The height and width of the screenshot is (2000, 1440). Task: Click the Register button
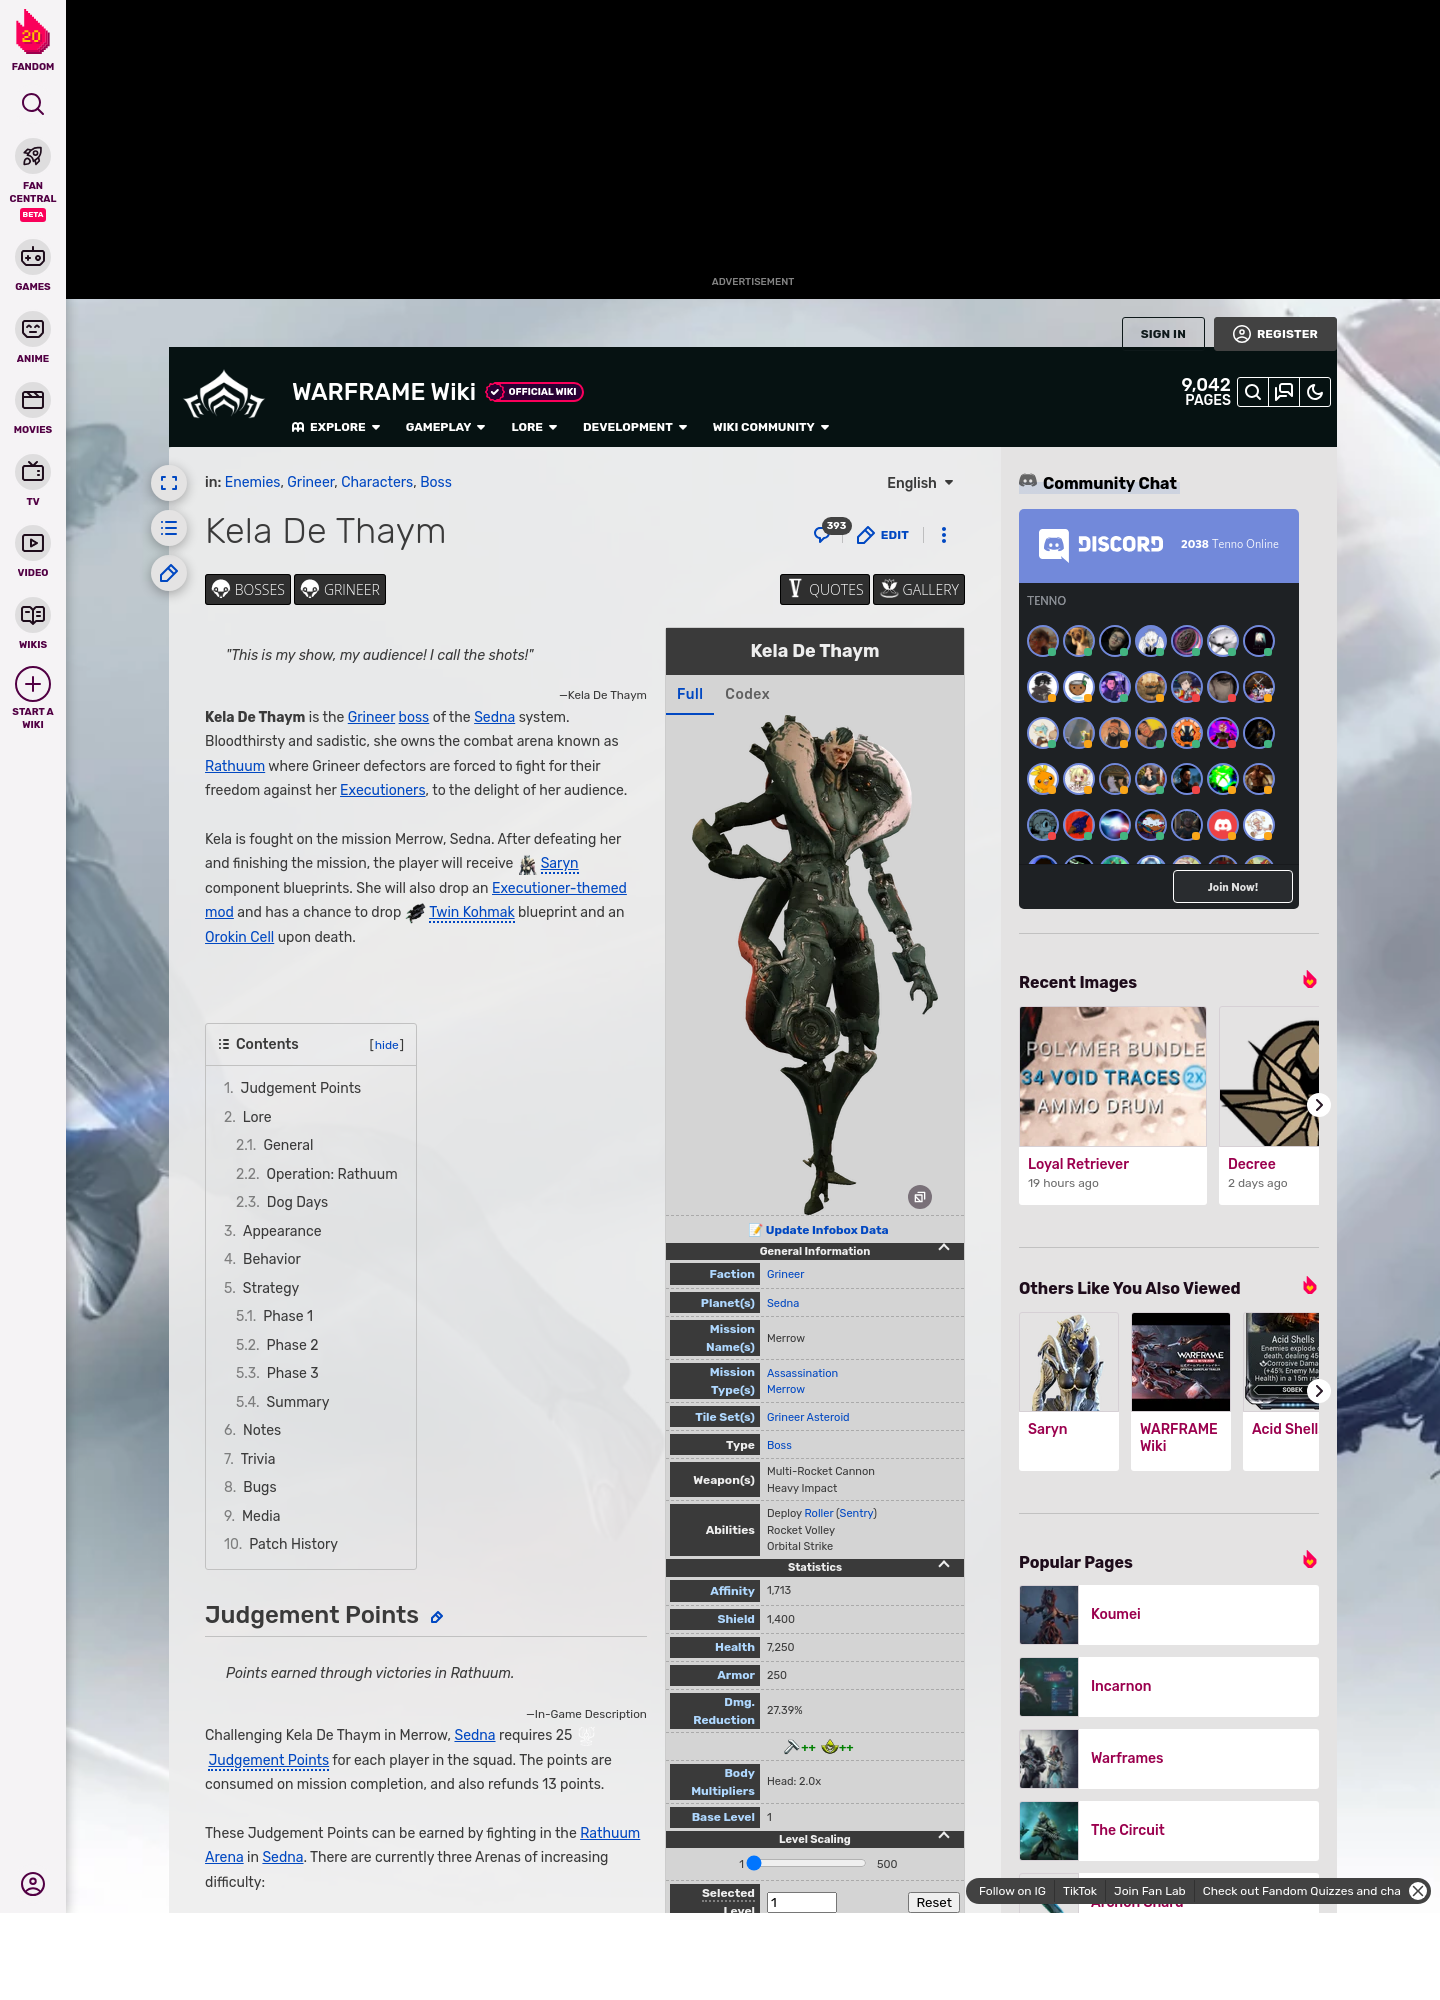click(1275, 334)
